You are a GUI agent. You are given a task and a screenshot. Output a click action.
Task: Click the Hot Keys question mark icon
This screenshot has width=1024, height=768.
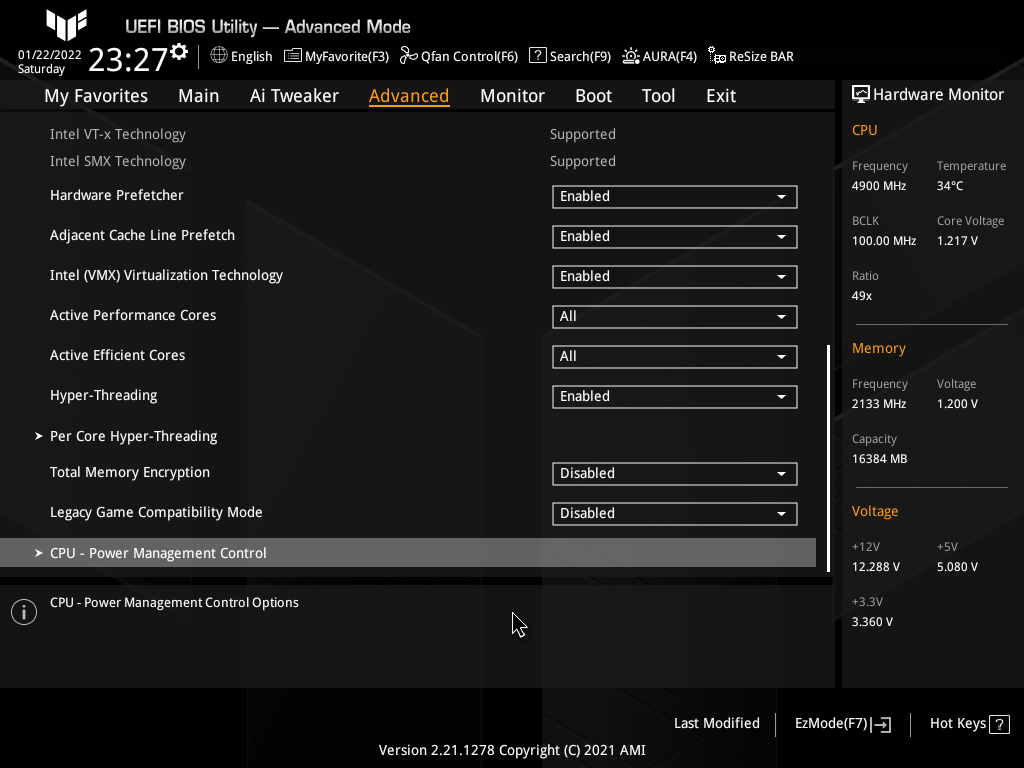[x=999, y=724]
